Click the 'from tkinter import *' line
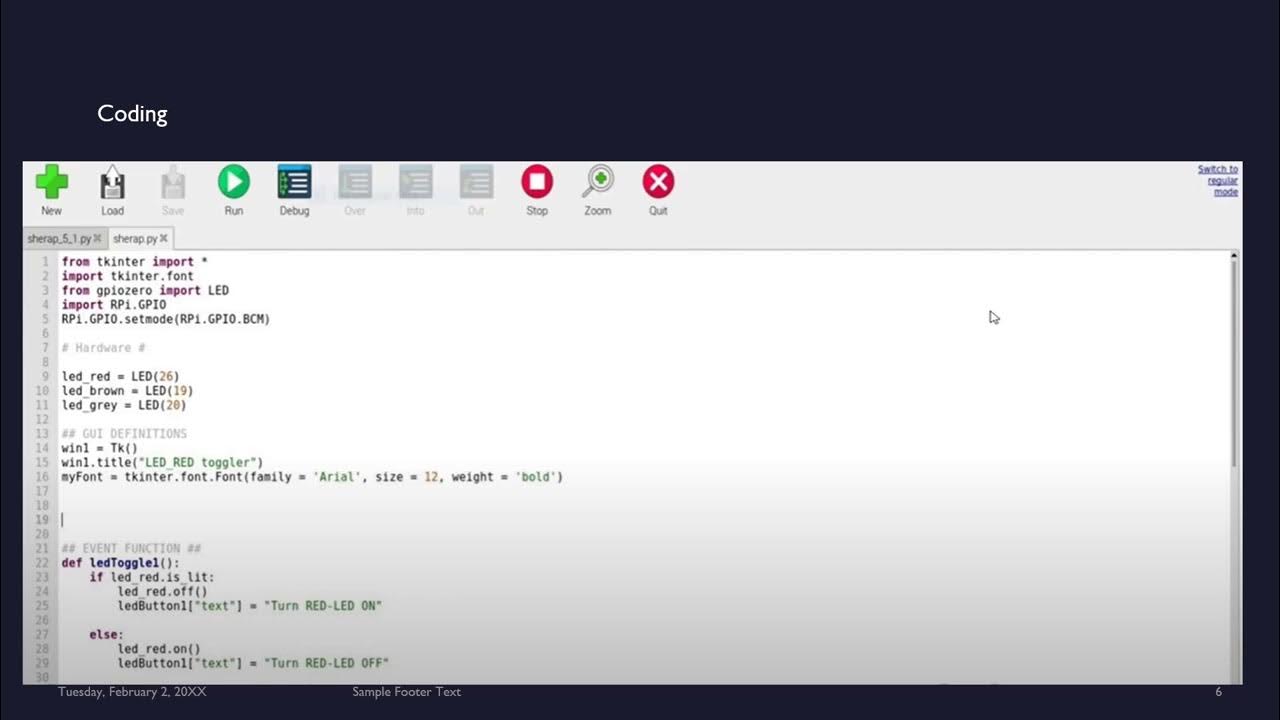1280x720 pixels. pos(134,261)
